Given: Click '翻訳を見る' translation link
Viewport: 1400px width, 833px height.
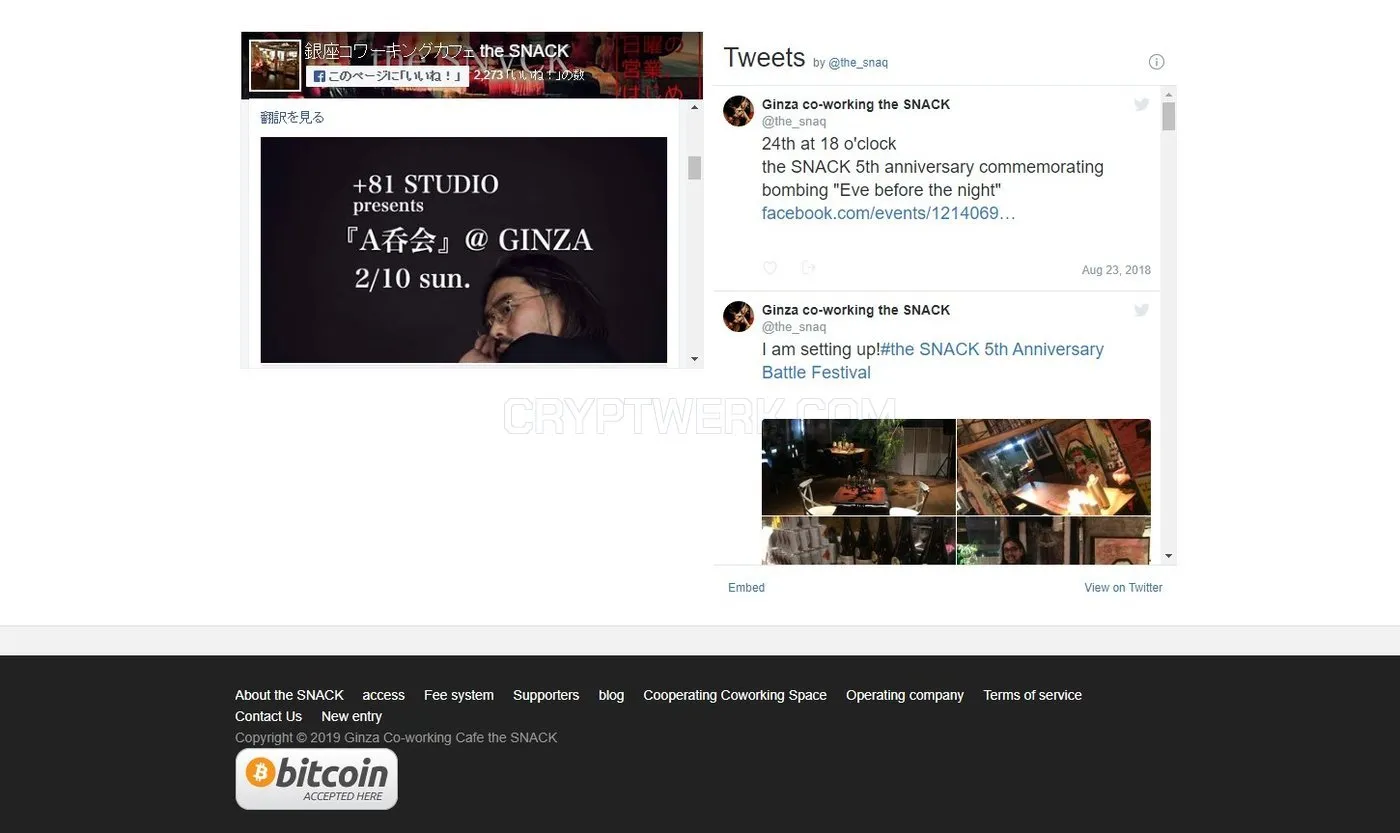Looking at the screenshot, I should [x=292, y=117].
